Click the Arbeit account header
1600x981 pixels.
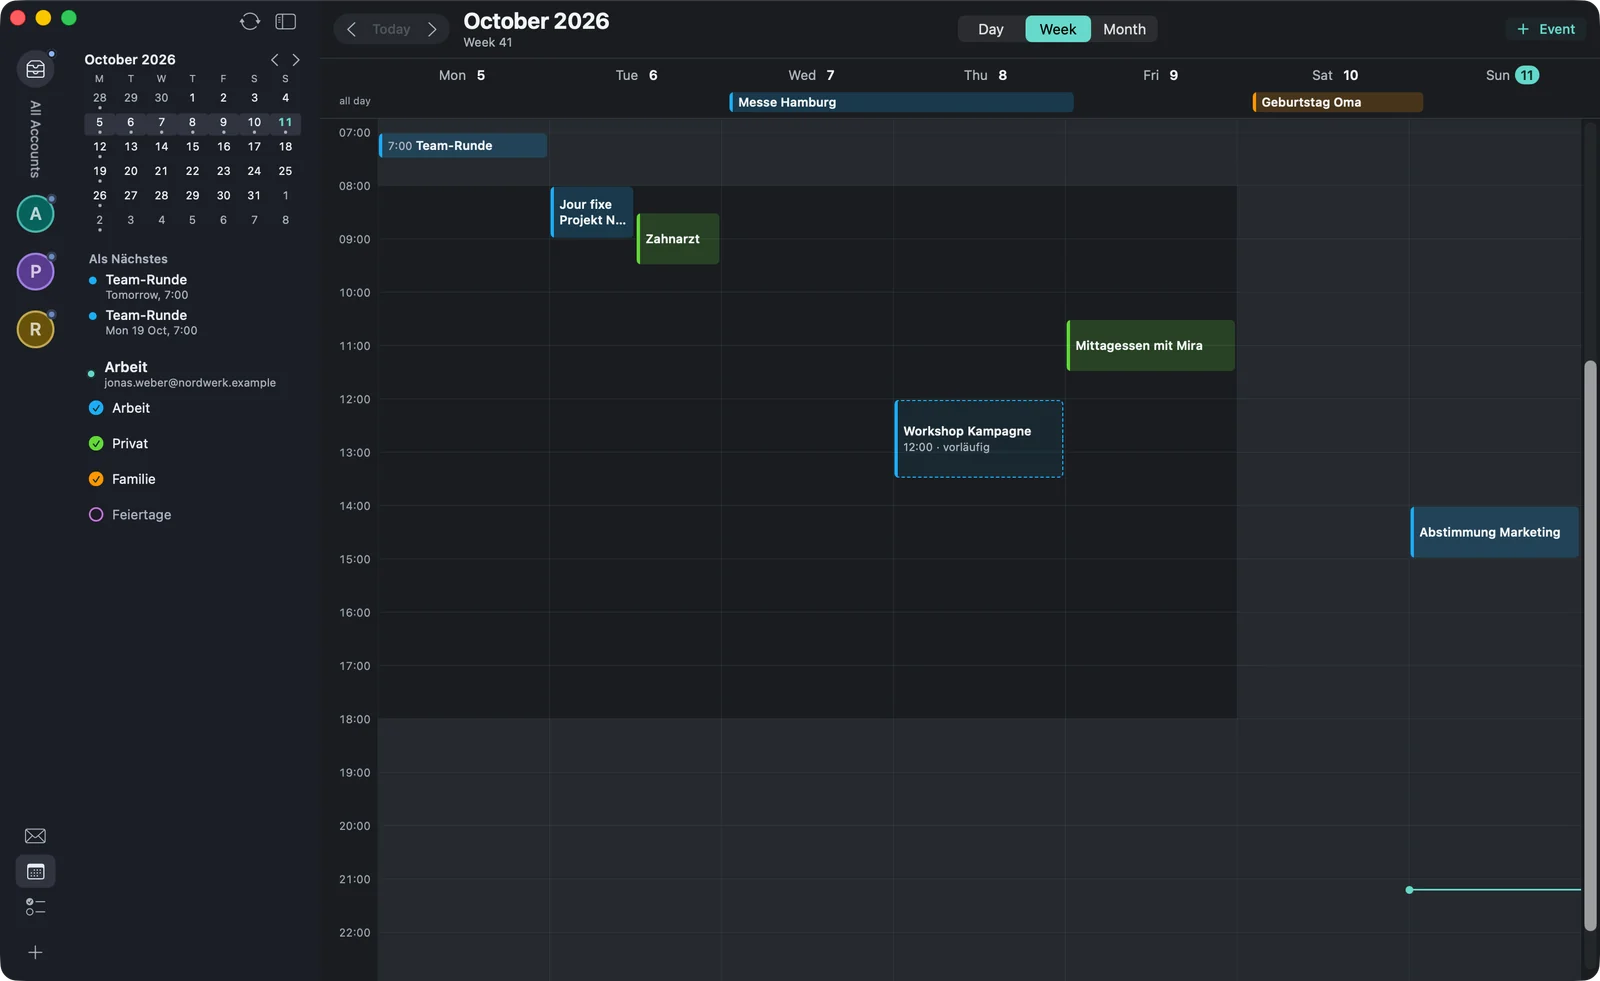[190, 374]
